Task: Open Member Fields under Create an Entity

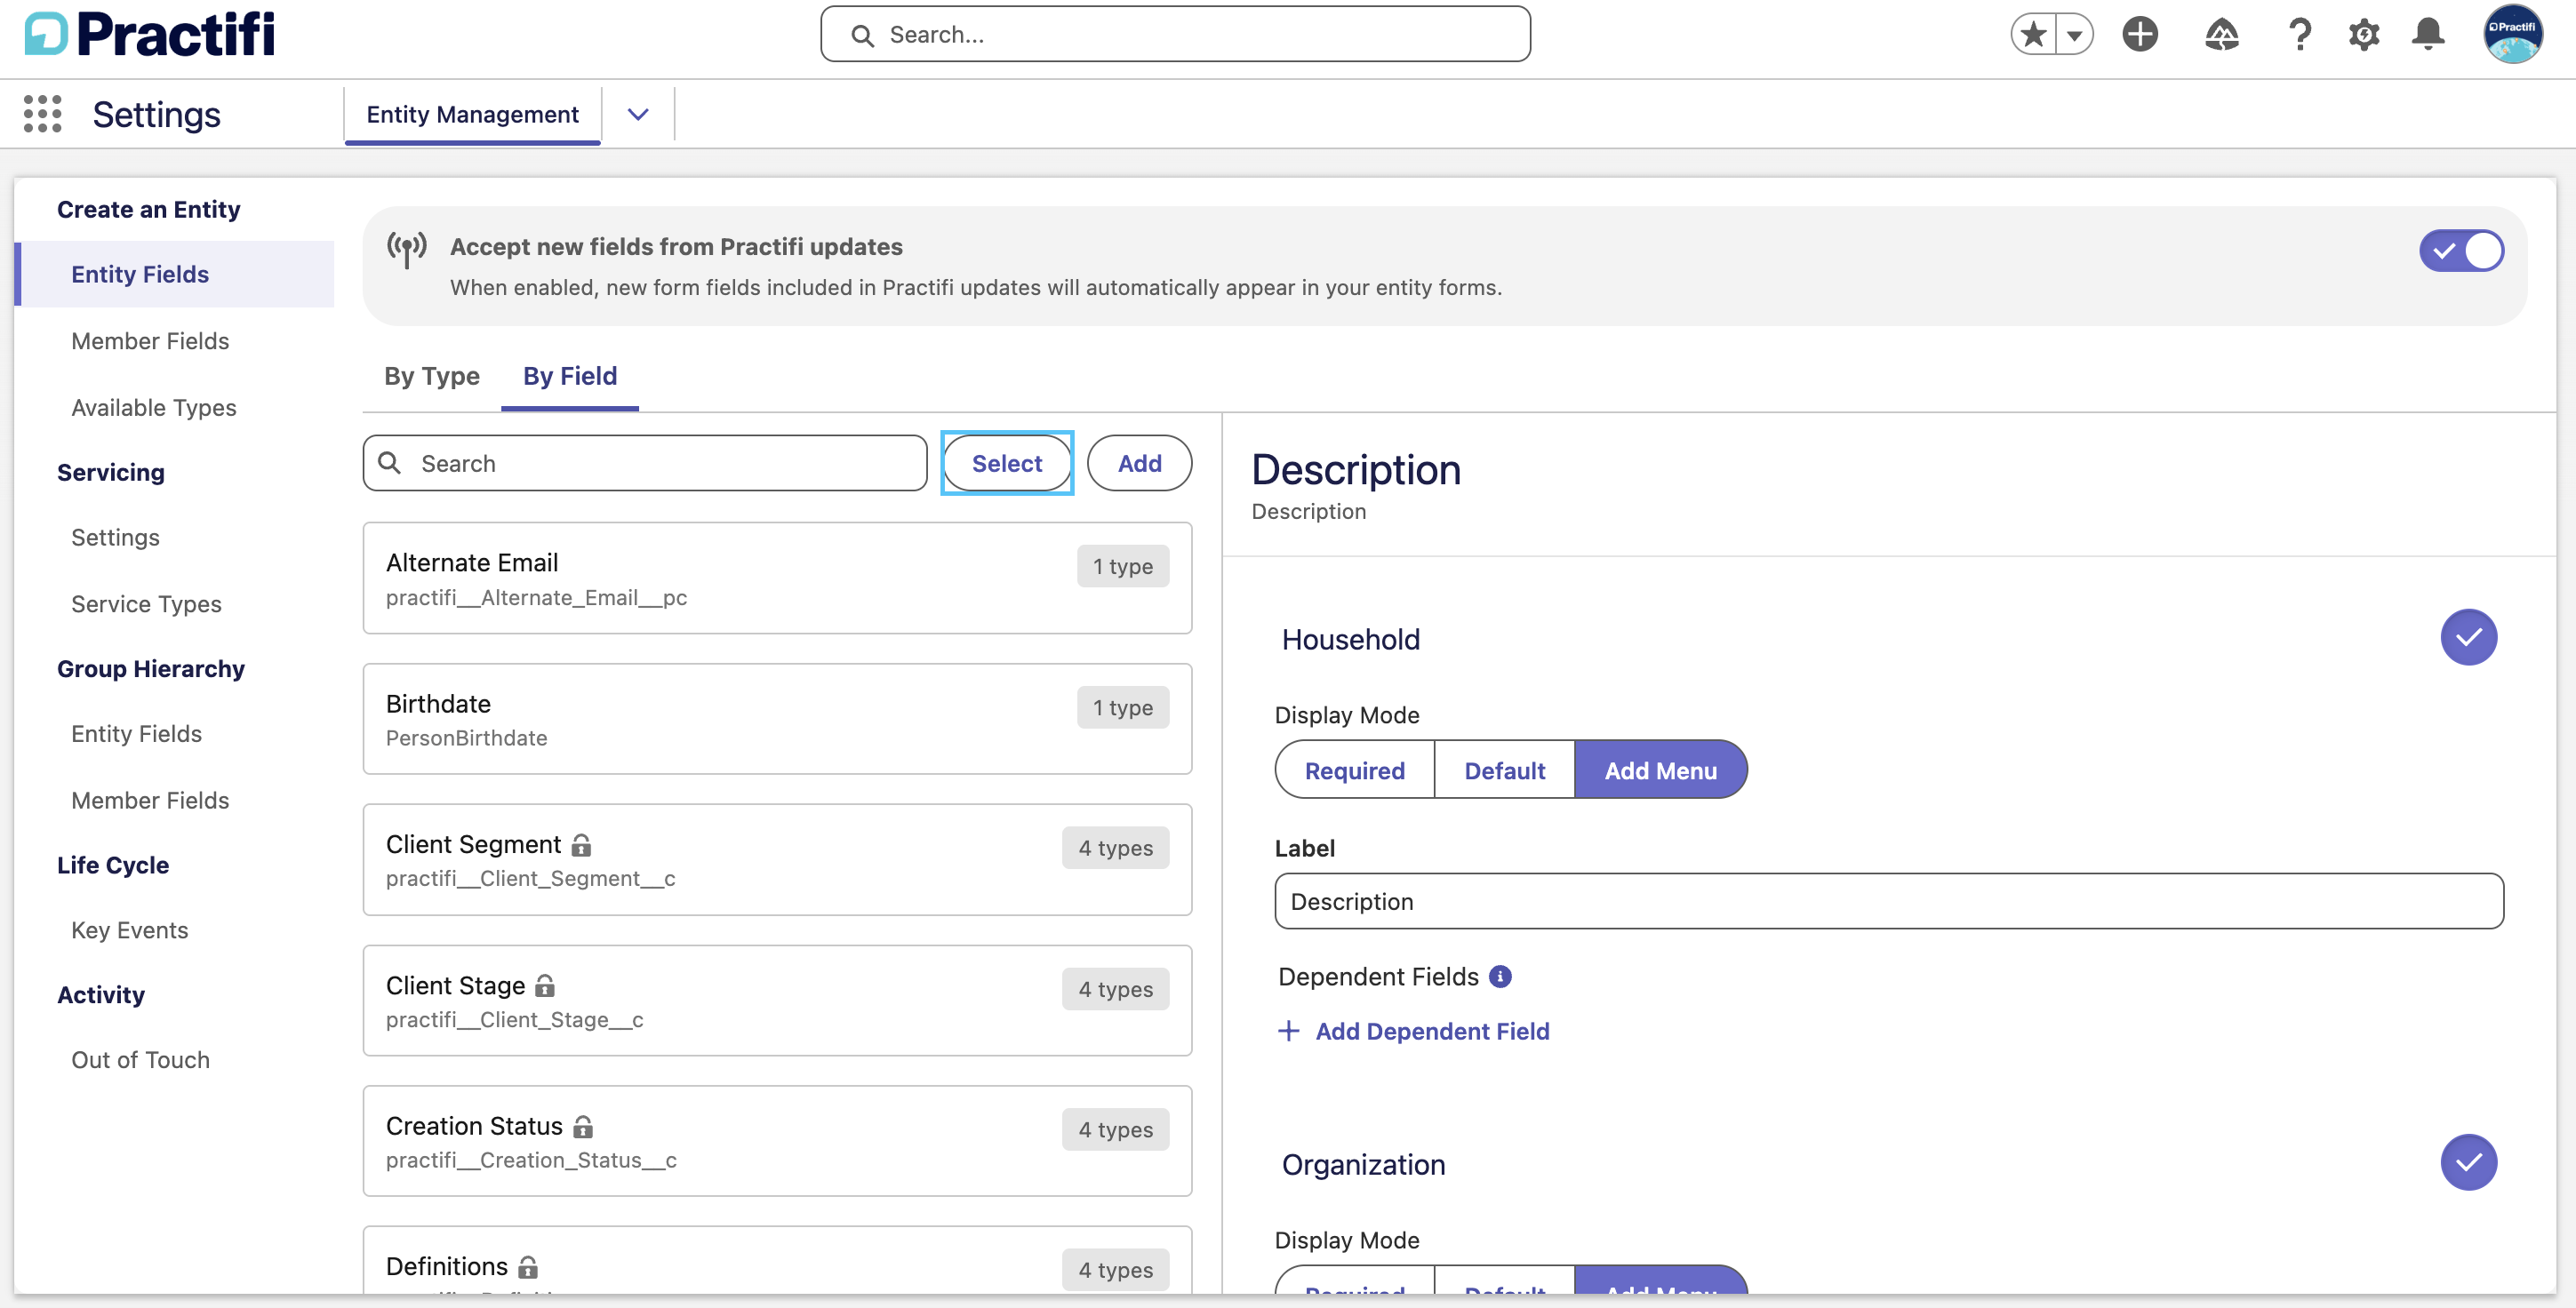Action: point(150,341)
